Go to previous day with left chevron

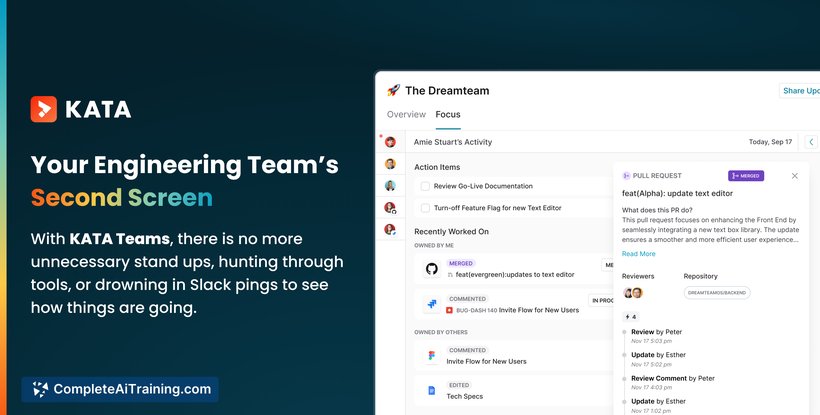point(811,142)
